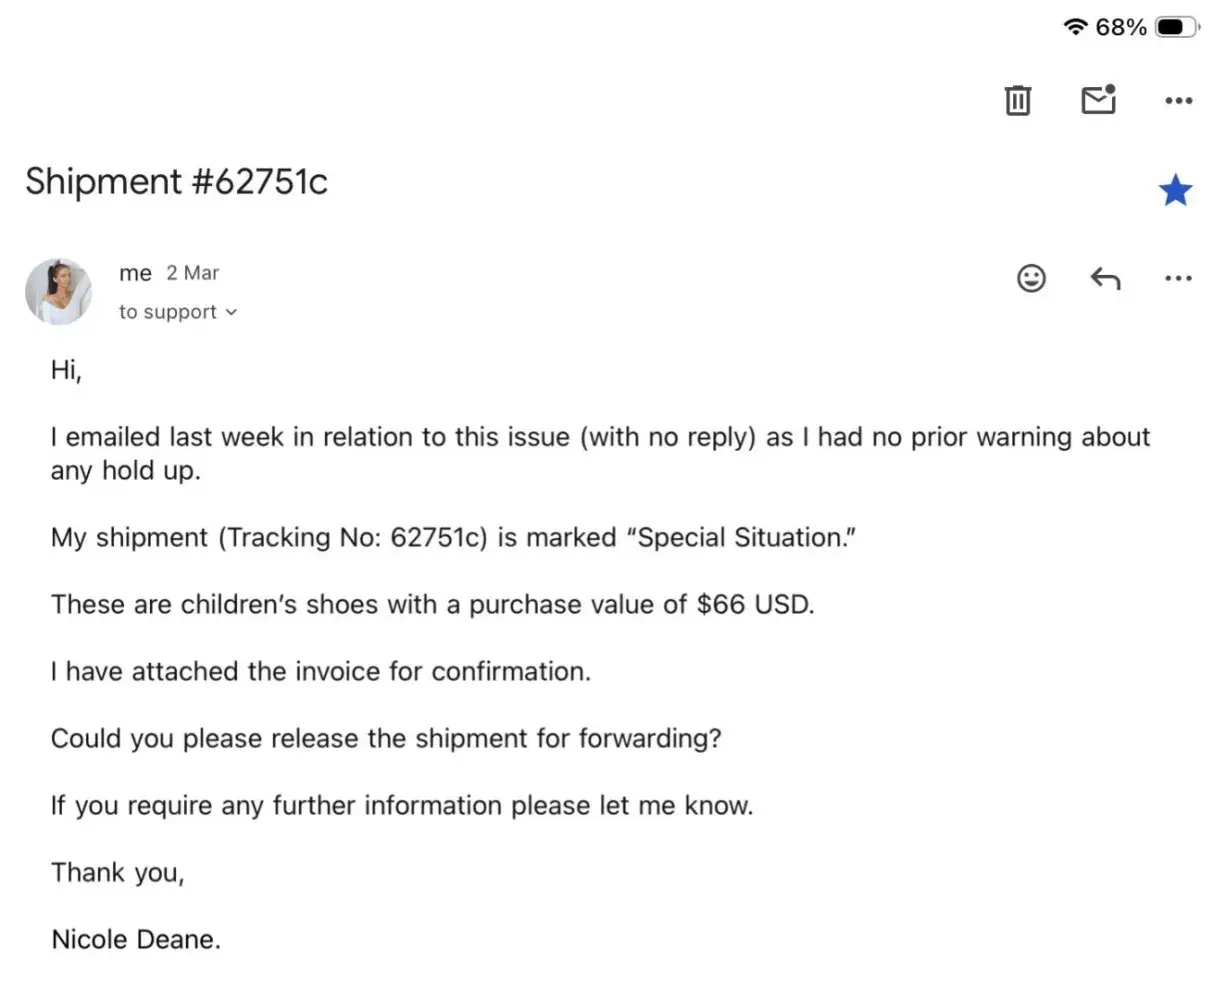Tap the battery icon in the status bar
Screen dimensions: 1226x1000
click(1177, 27)
